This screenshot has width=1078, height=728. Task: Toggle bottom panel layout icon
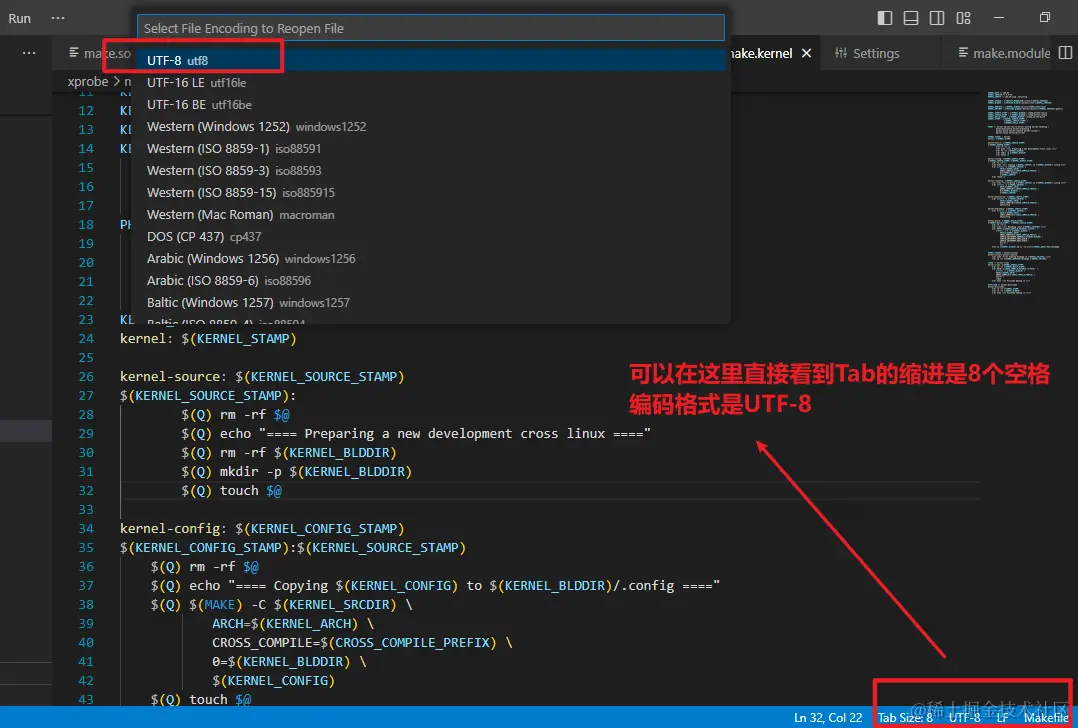click(911, 18)
